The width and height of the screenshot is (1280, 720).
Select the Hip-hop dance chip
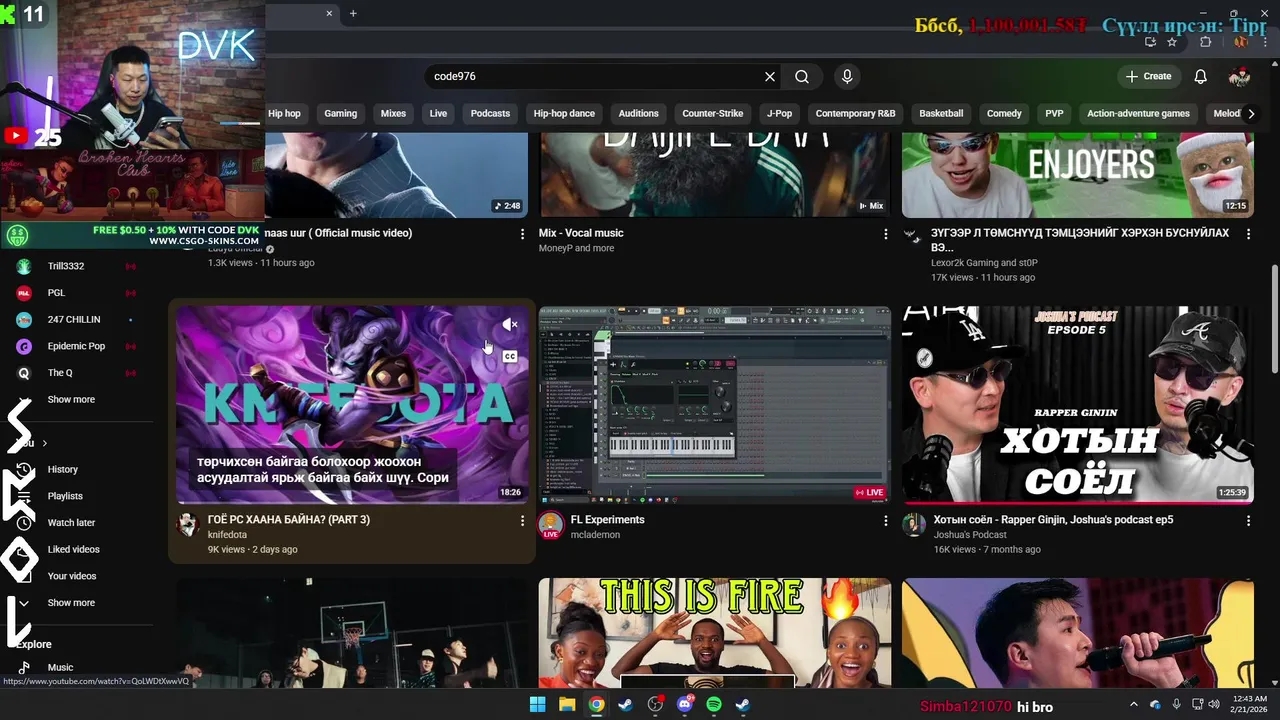pyautogui.click(x=564, y=113)
